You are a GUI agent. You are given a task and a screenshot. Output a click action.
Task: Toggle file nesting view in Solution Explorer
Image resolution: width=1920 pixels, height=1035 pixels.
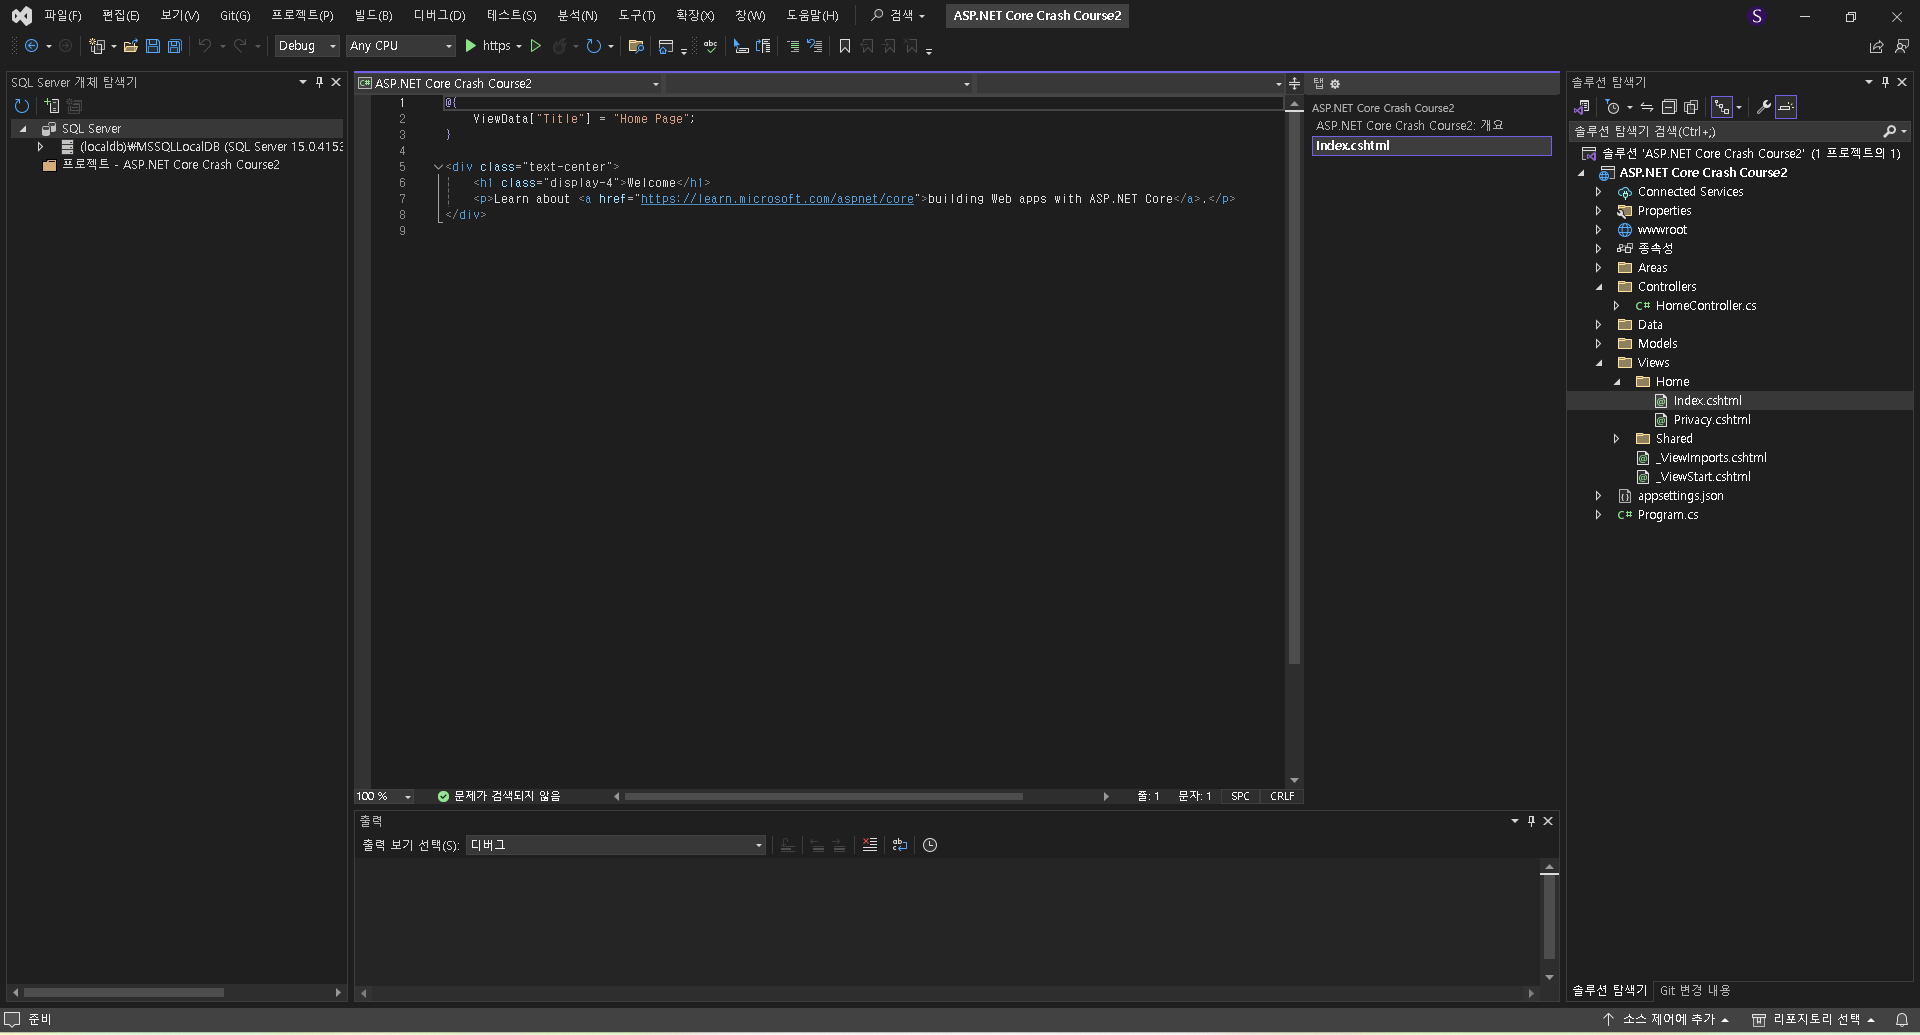[1722, 107]
